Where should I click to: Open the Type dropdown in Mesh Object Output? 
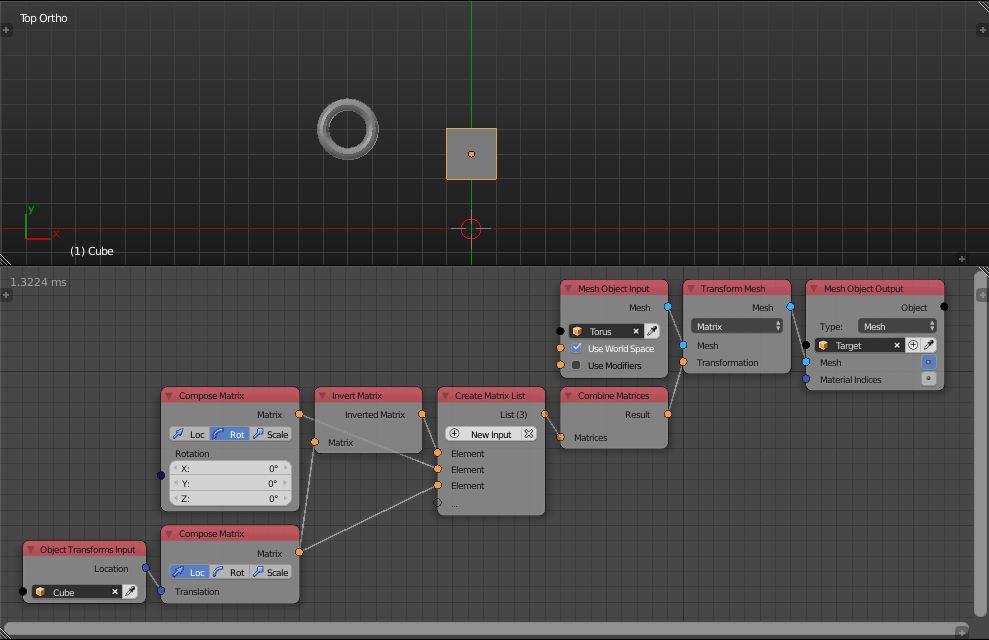point(896,326)
